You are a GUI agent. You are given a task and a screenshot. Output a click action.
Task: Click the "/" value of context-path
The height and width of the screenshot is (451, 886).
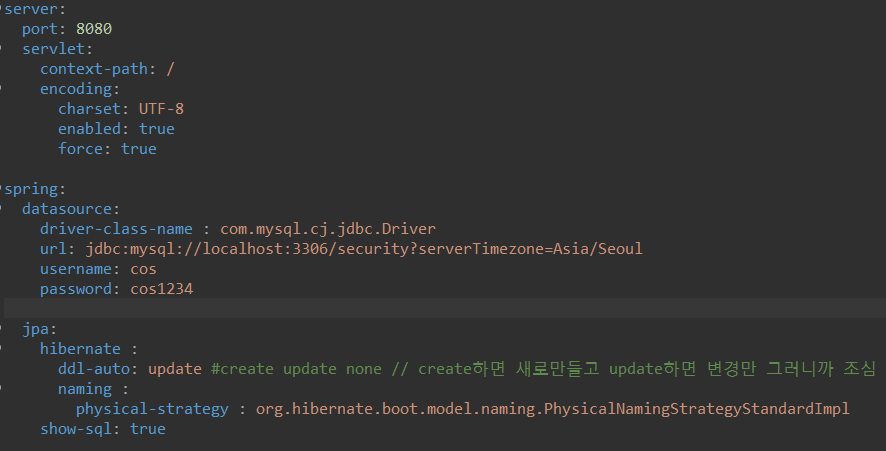171,69
